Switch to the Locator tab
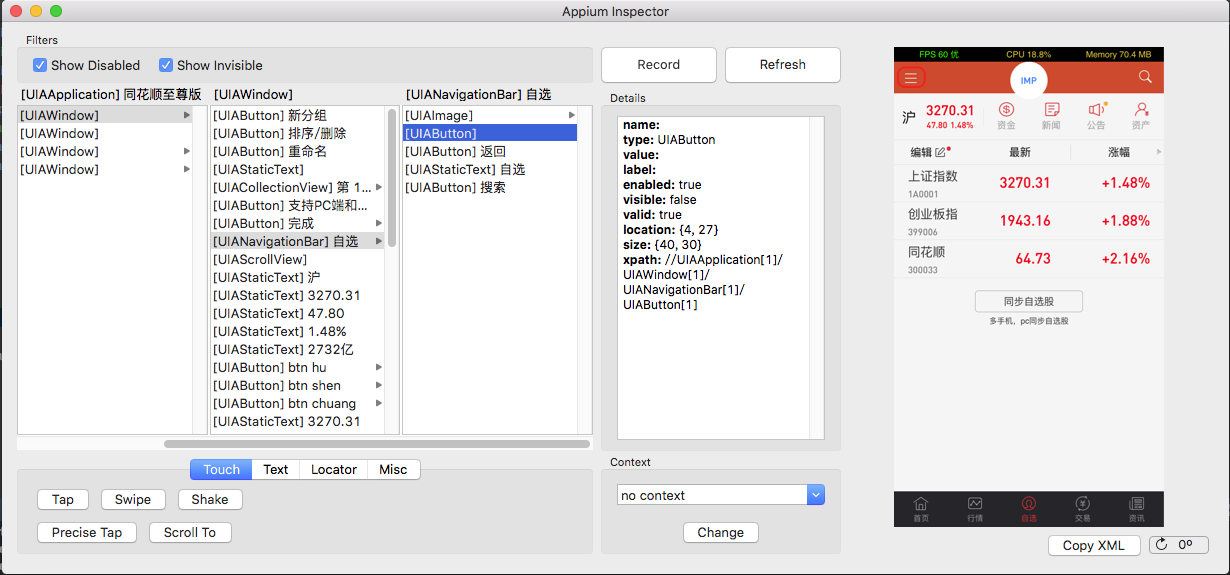This screenshot has width=1230, height=575. 334,469
